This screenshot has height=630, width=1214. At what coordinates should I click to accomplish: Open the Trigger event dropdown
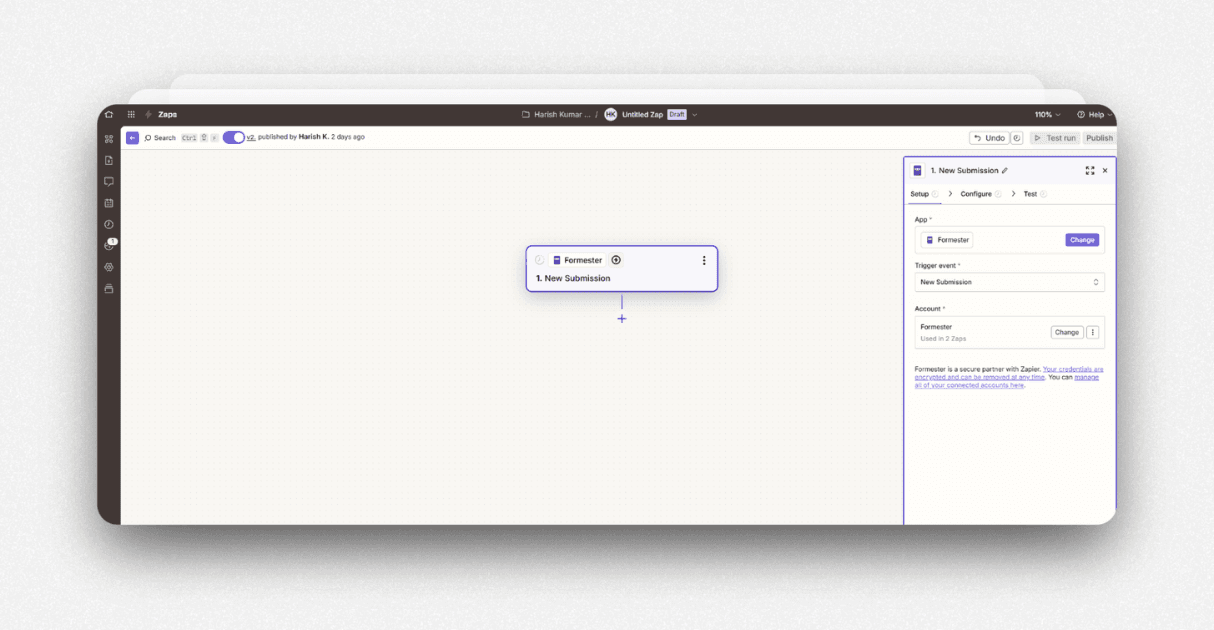1009,282
